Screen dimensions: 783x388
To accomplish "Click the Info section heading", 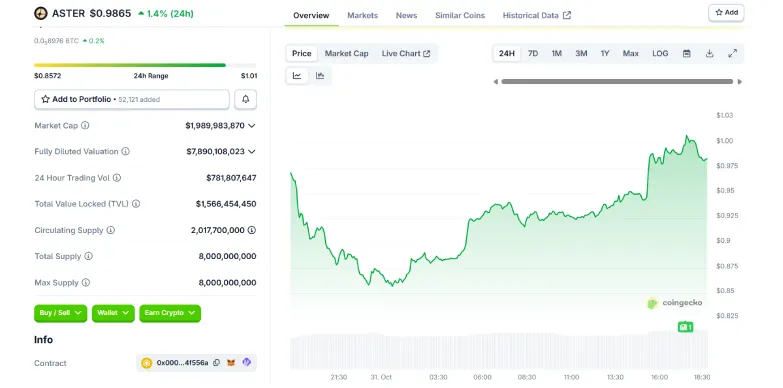I will (43, 340).
